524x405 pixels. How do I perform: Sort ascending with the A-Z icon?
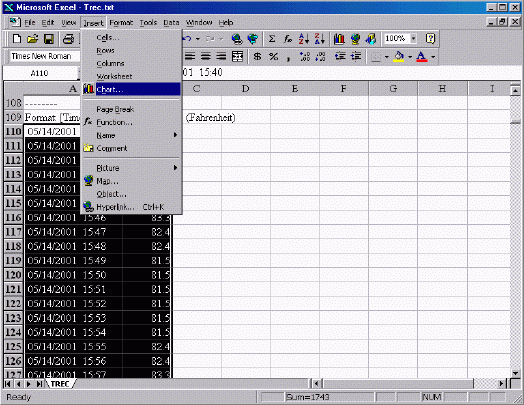(304, 39)
